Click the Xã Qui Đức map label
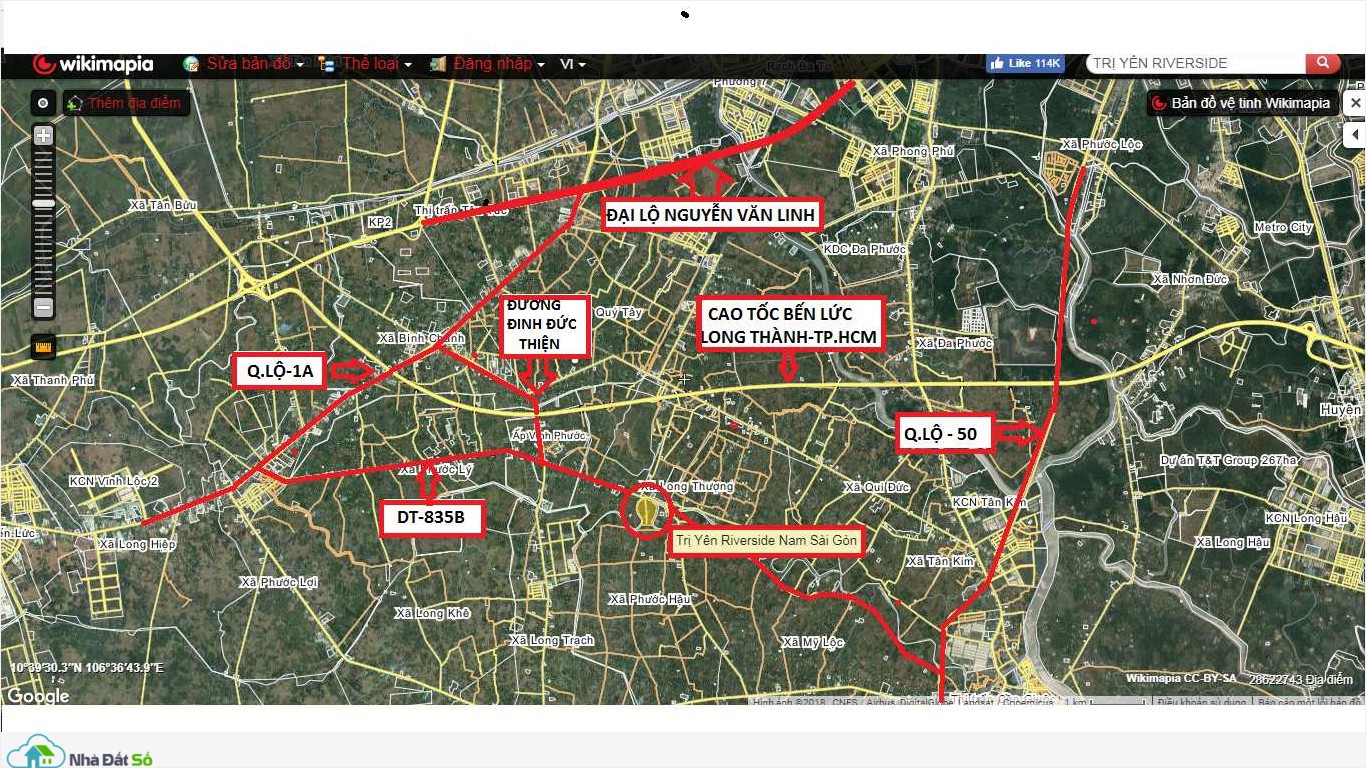The height and width of the screenshot is (768, 1366). (x=877, y=487)
